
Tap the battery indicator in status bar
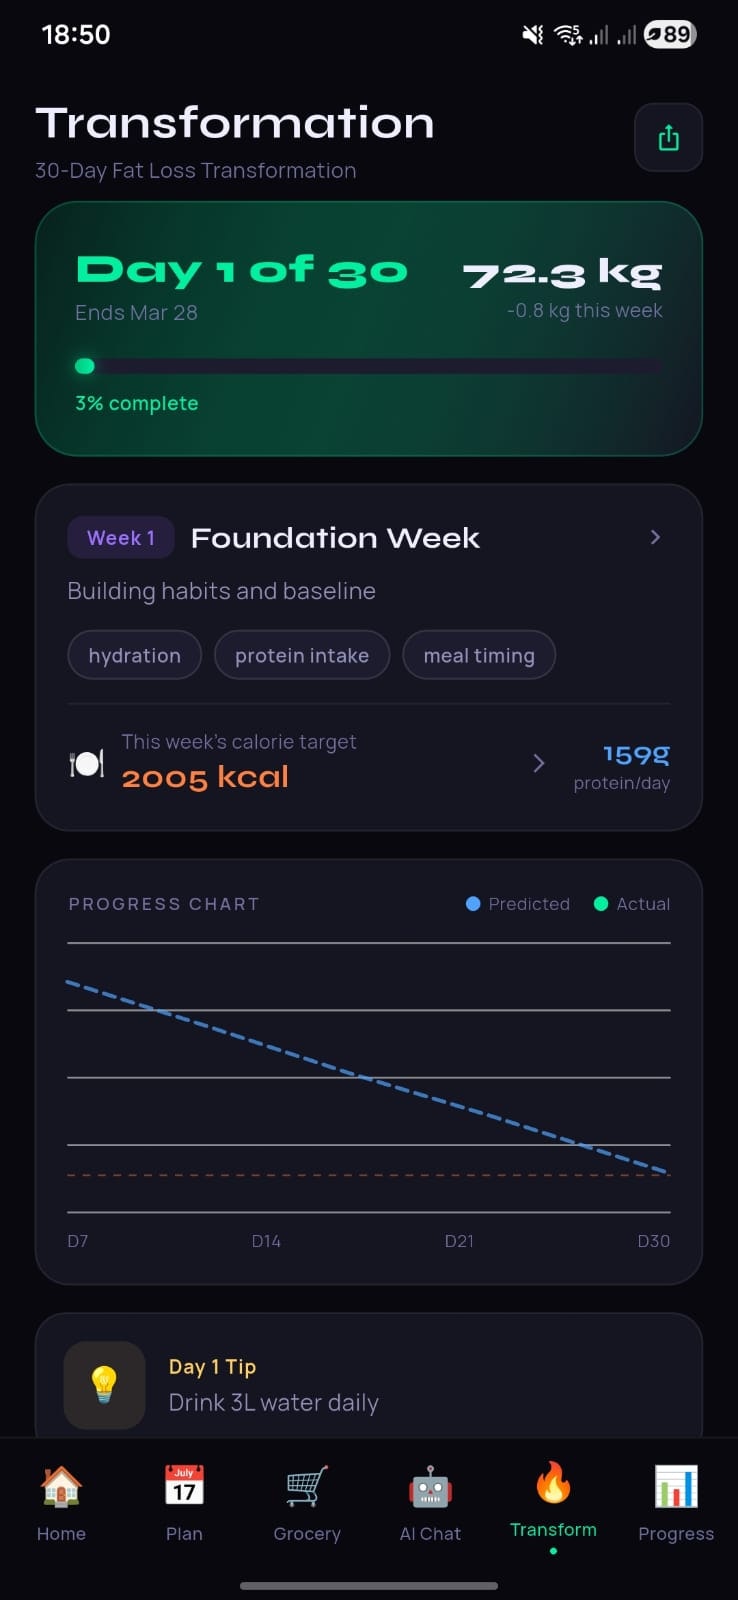(x=669, y=35)
